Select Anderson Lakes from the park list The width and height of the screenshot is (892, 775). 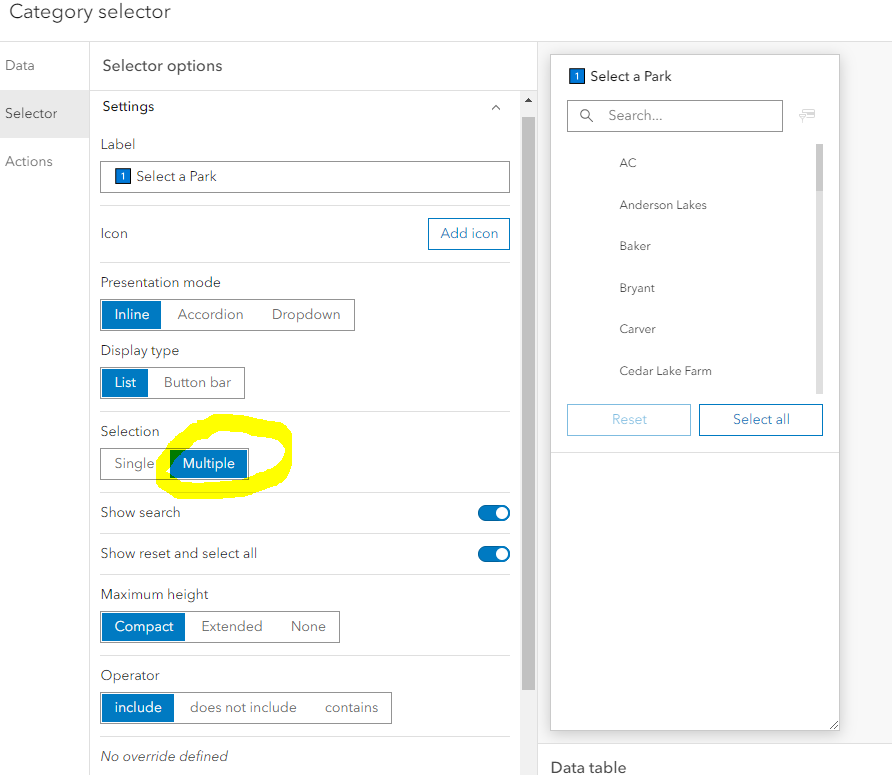[663, 205]
